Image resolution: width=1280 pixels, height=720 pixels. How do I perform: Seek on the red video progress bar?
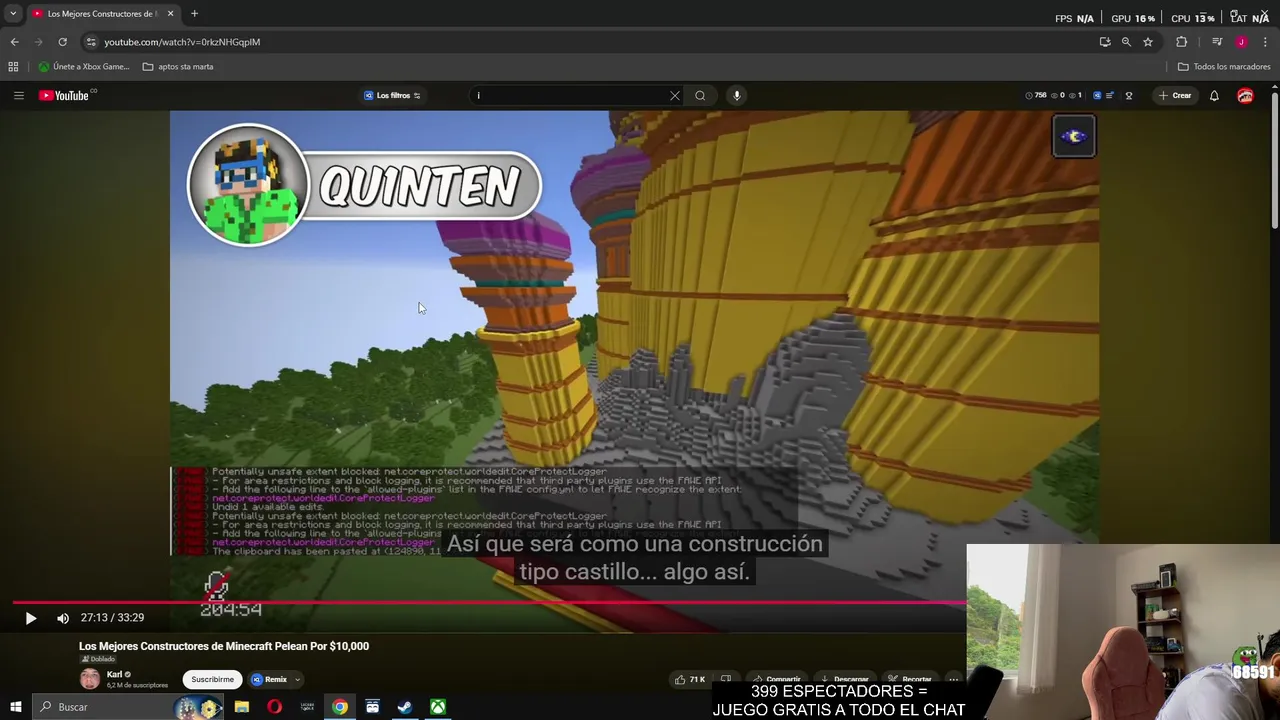coord(490,602)
